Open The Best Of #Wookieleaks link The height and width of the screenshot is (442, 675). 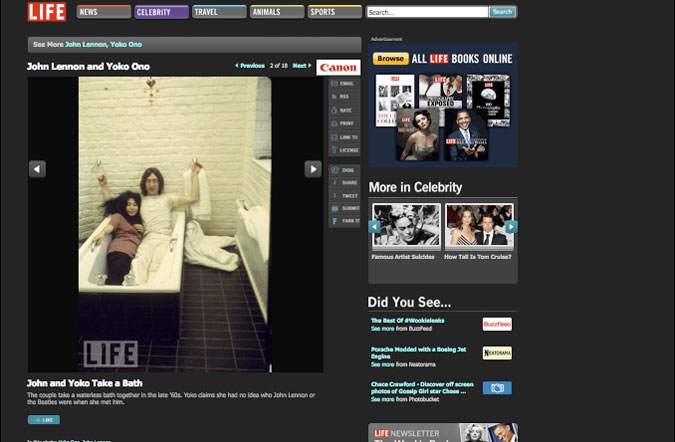point(407,320)
